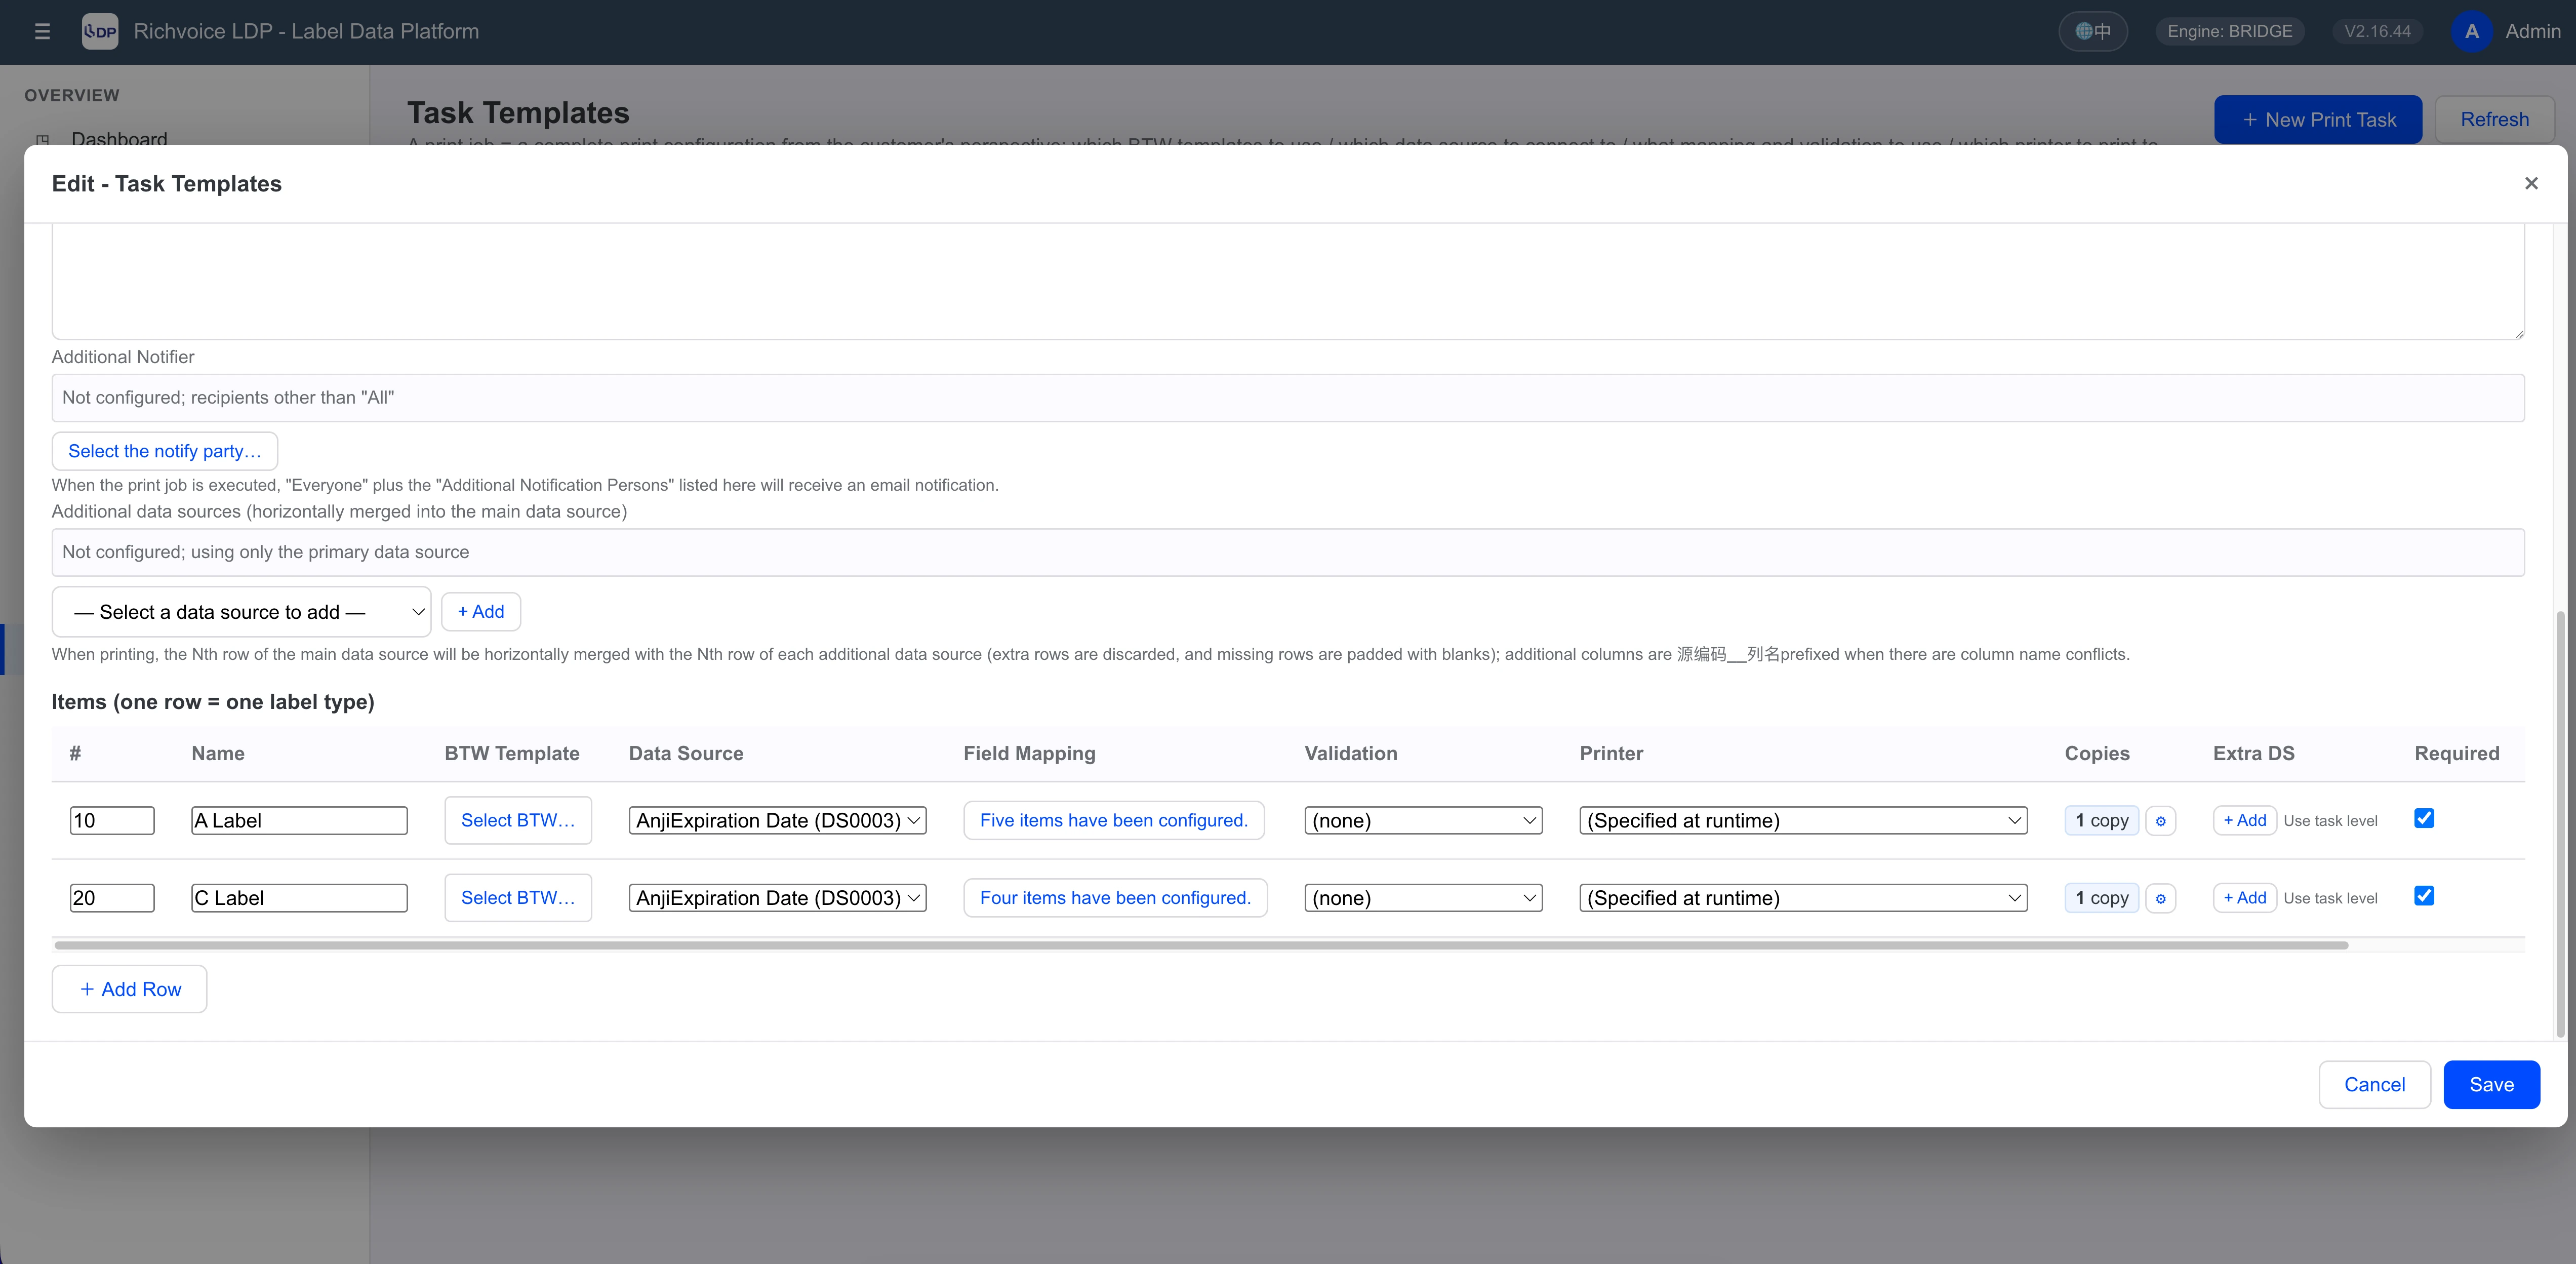Open the Data Source dropdown for A Label
The height and width of the screenshot is (1264, 2576).
coord(777,821)
